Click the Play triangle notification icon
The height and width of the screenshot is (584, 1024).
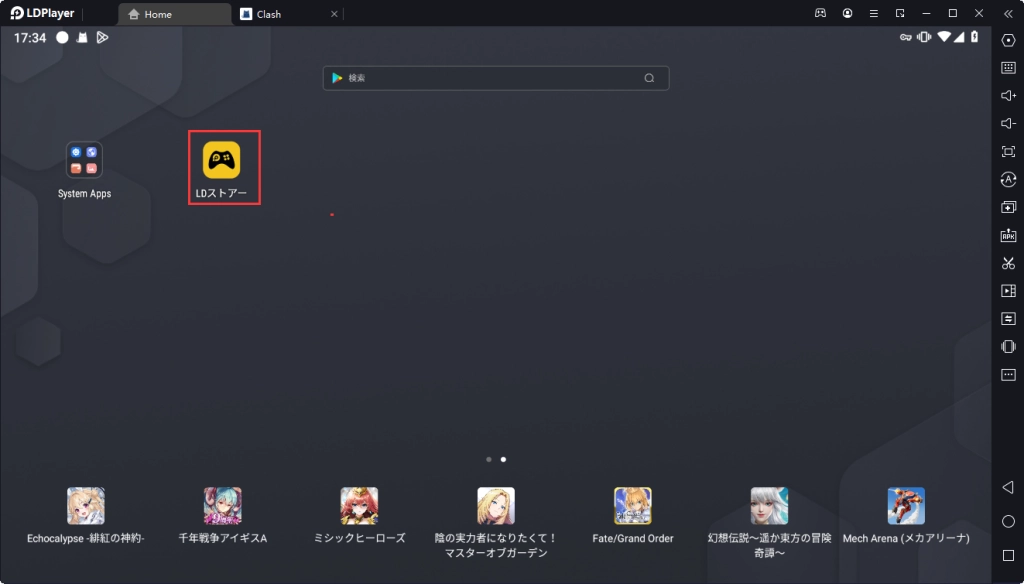[102, 37]
